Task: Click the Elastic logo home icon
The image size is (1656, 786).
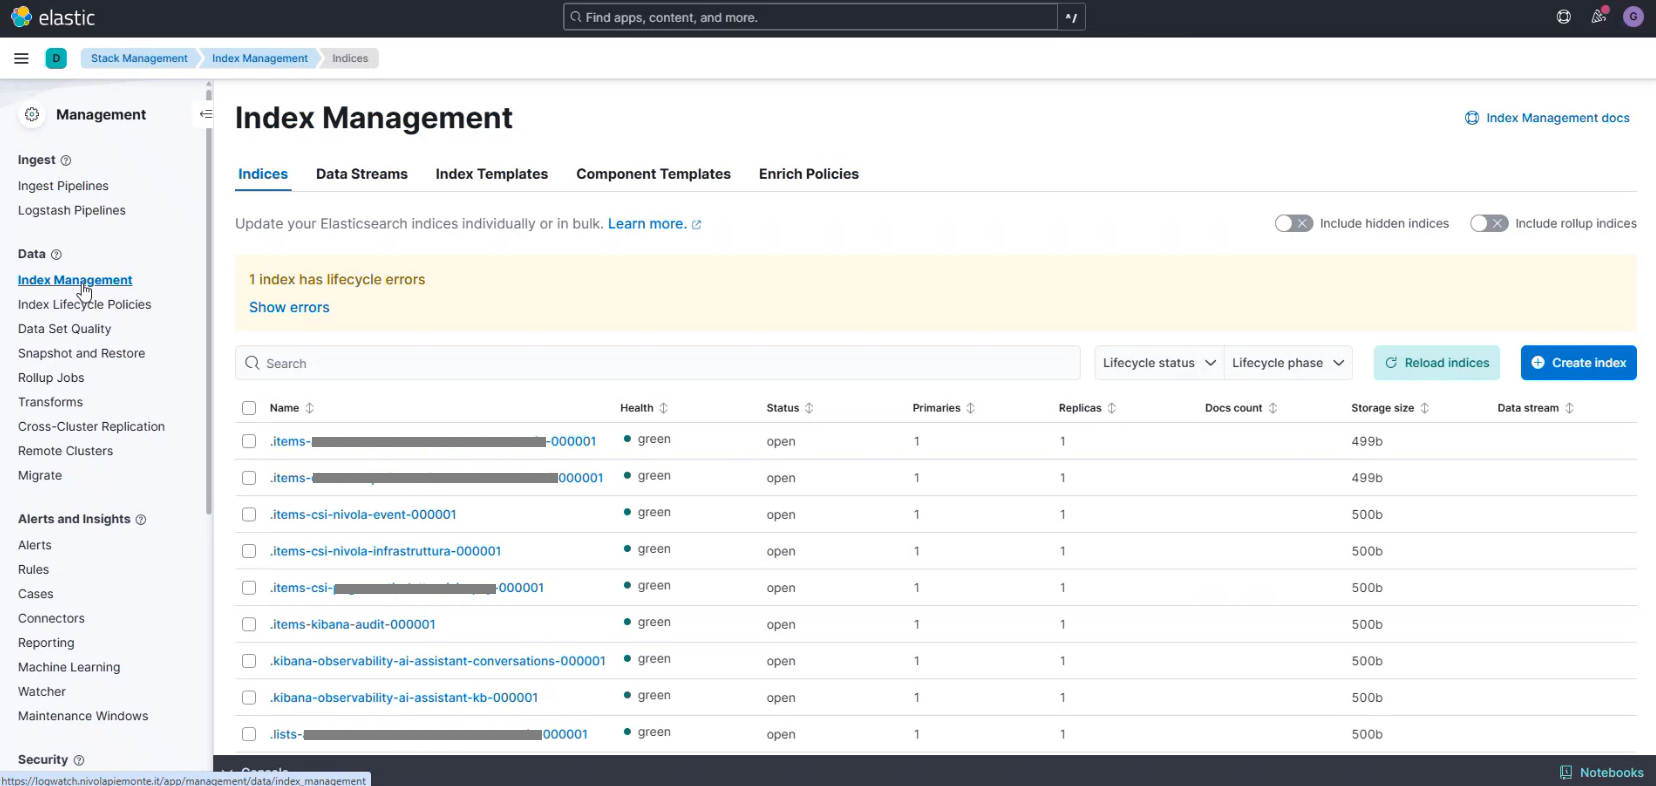Action: [21, 17]
